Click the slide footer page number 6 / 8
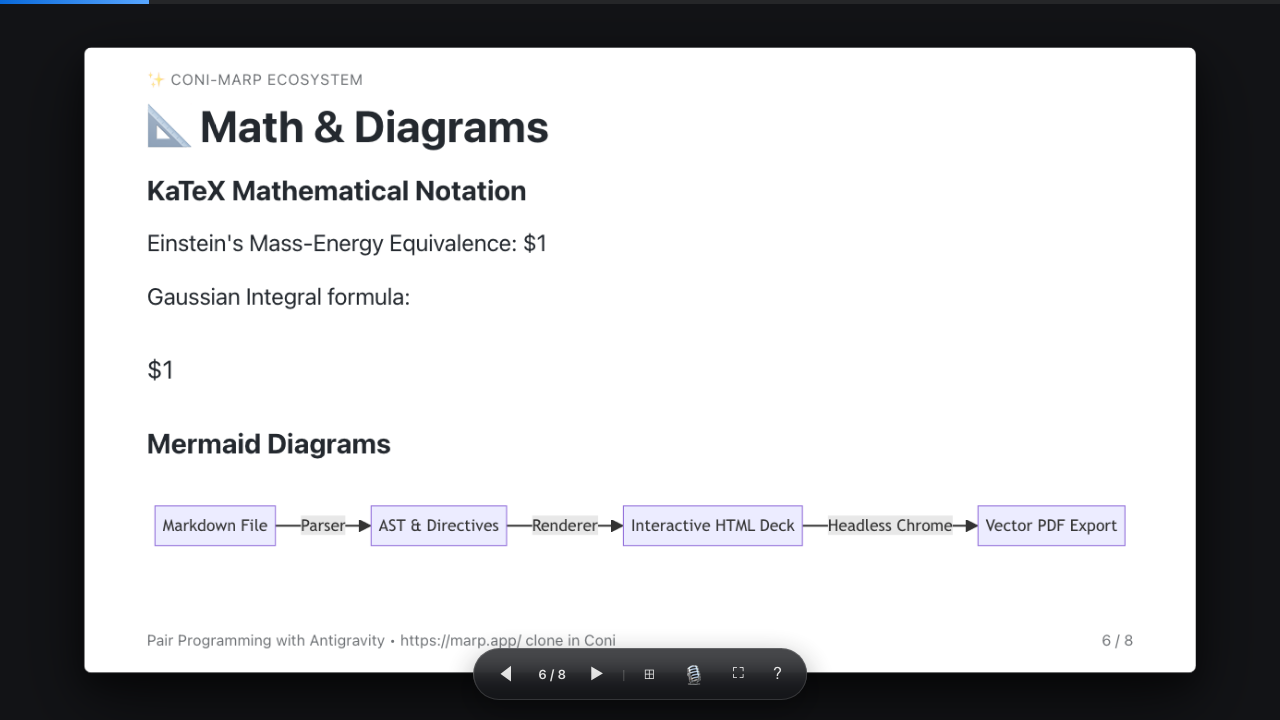The height and width of the screenshot is (720, 1280). pos(1117,641)
